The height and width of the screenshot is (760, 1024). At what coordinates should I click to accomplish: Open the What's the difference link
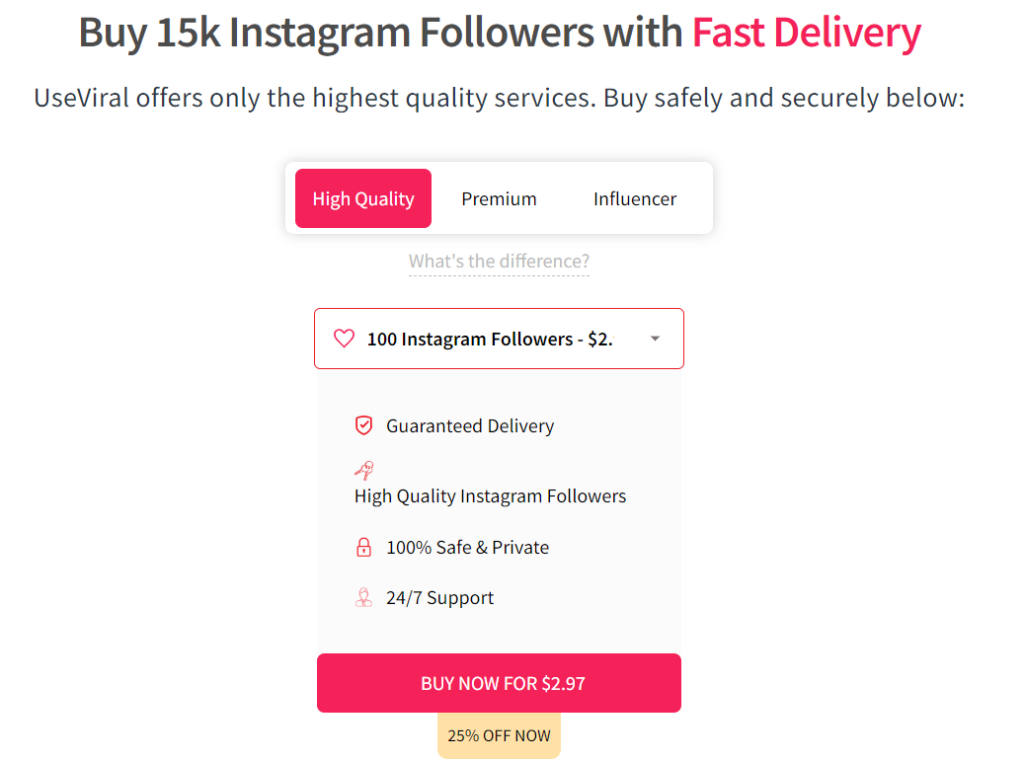click(499, 262)
